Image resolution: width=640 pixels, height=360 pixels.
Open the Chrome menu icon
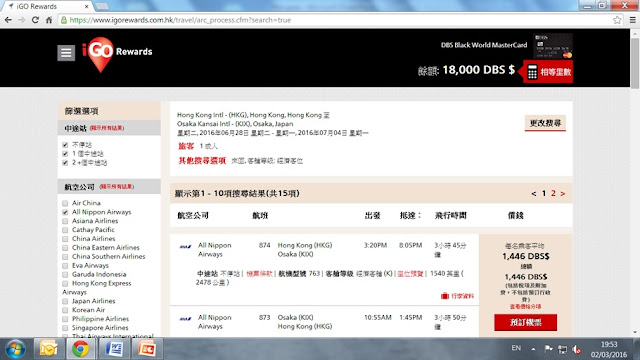tap(632, 20)
